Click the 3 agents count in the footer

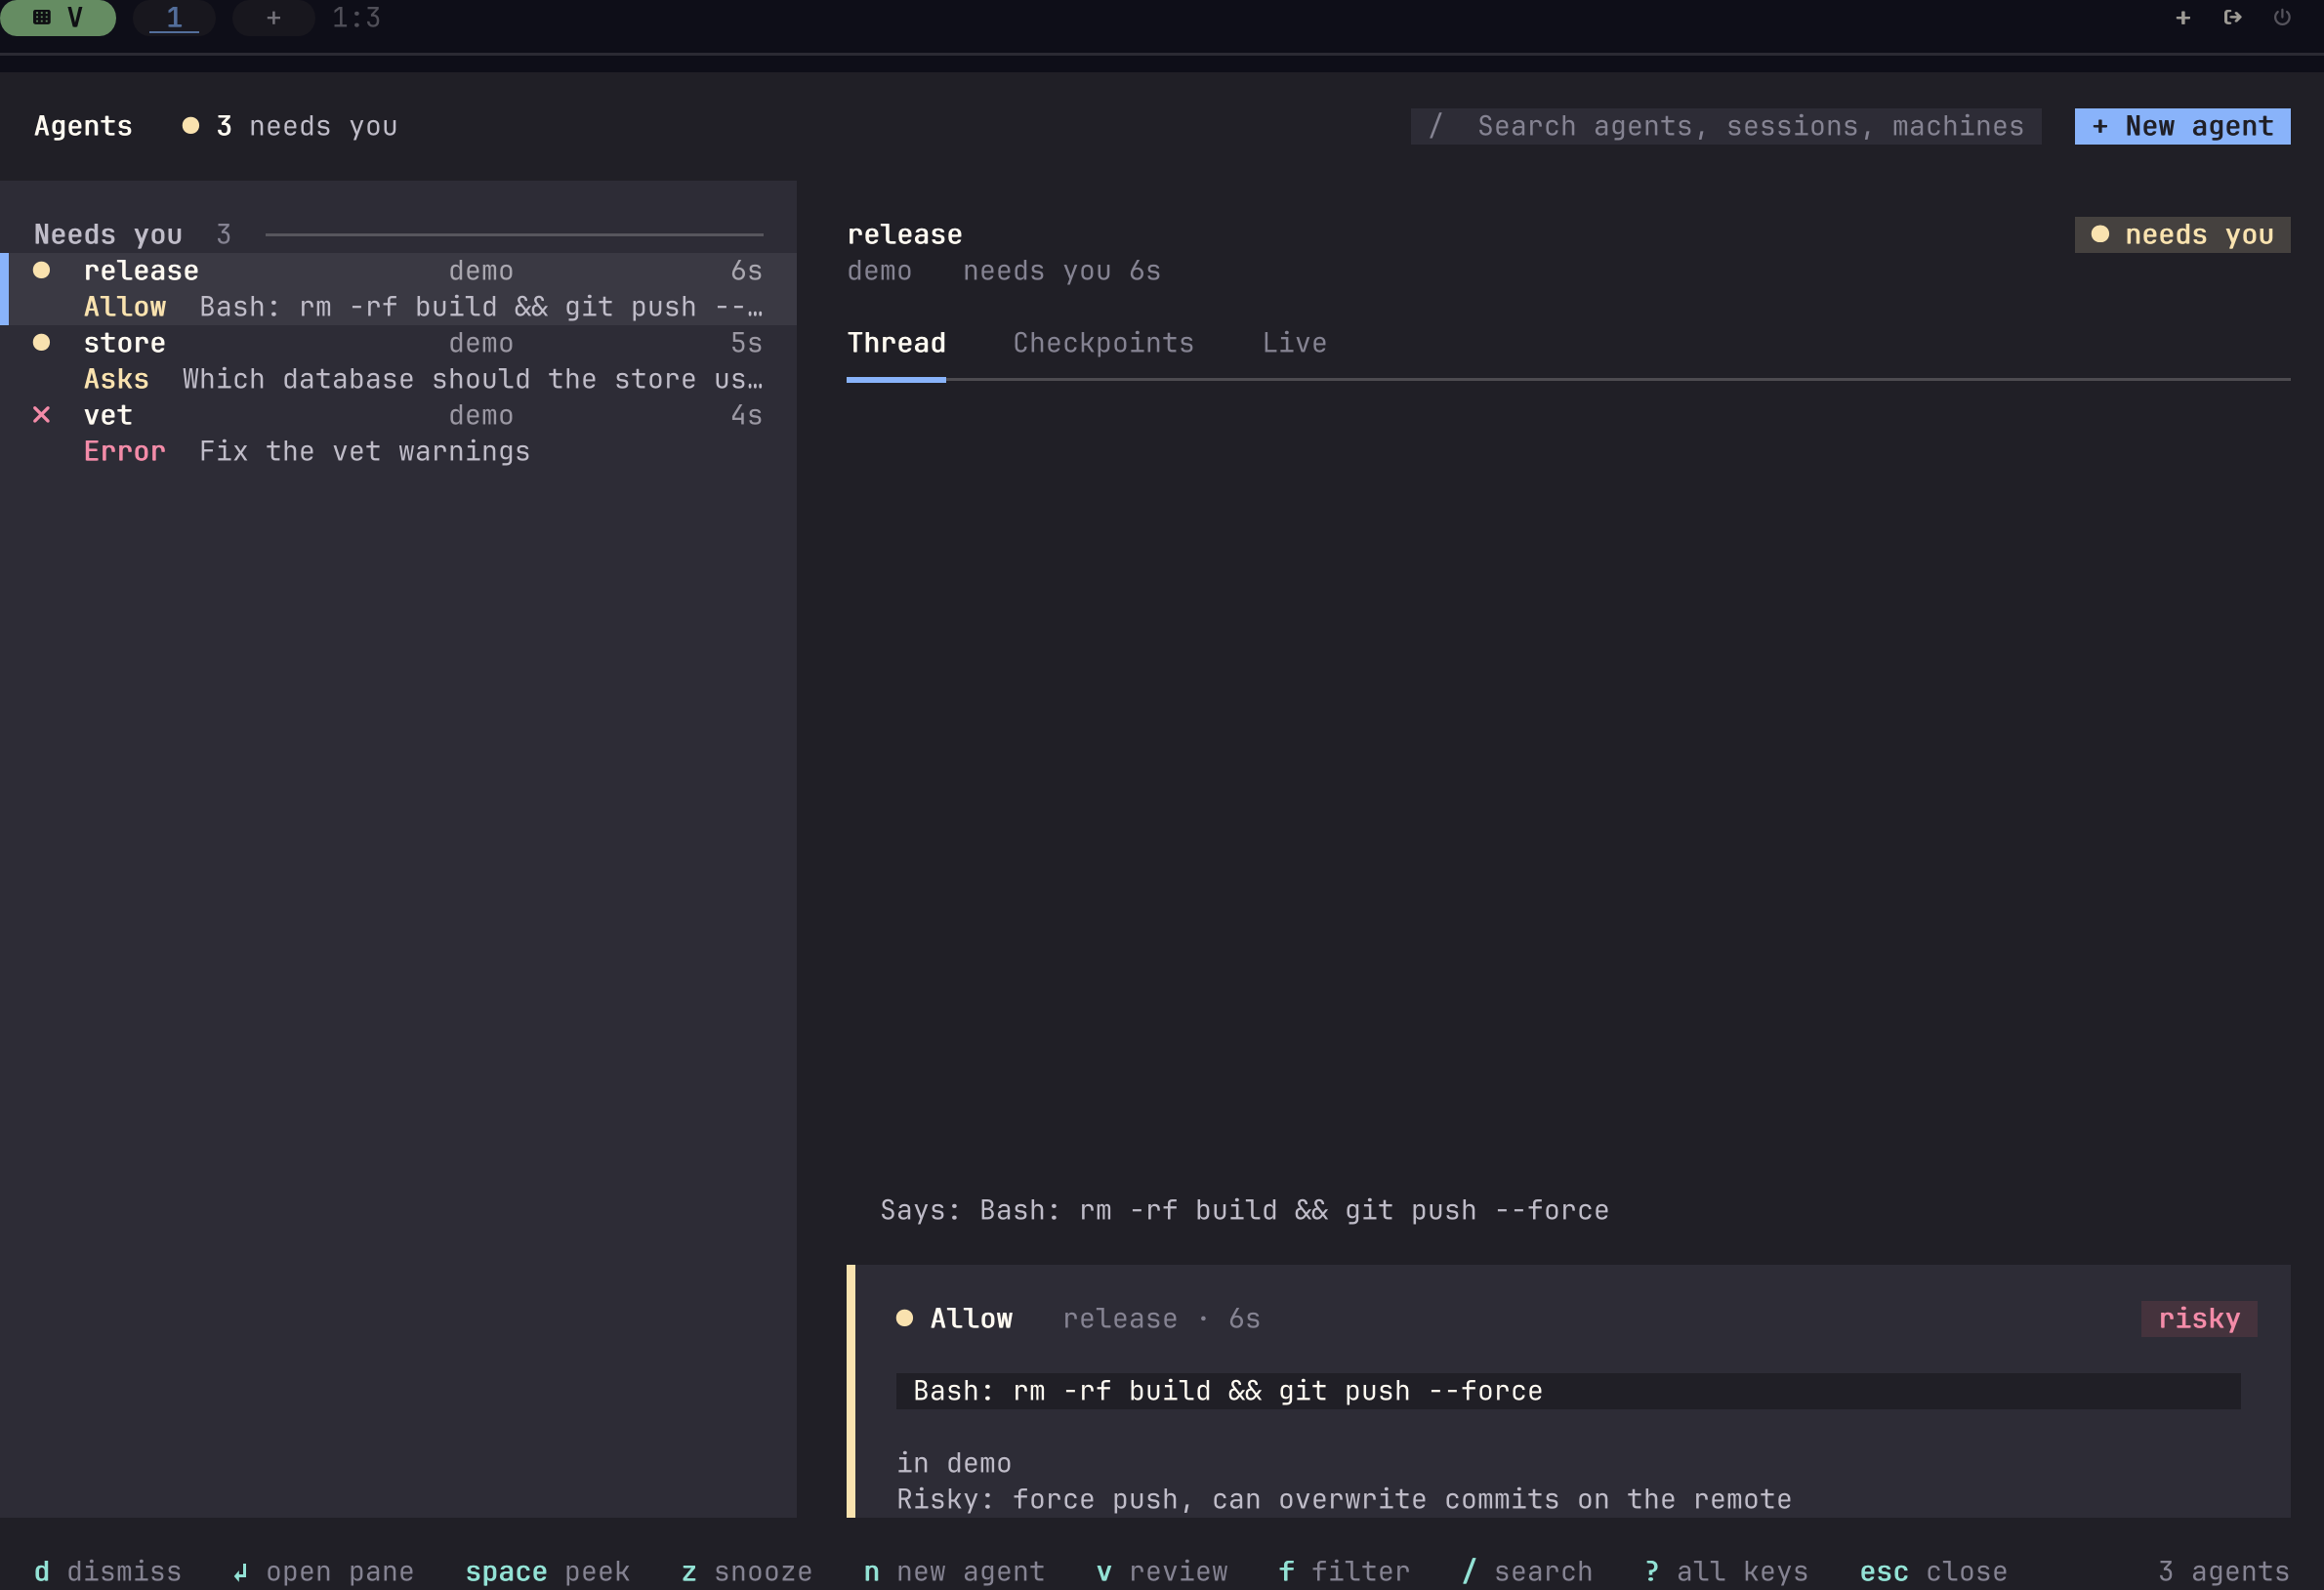2224,1572
